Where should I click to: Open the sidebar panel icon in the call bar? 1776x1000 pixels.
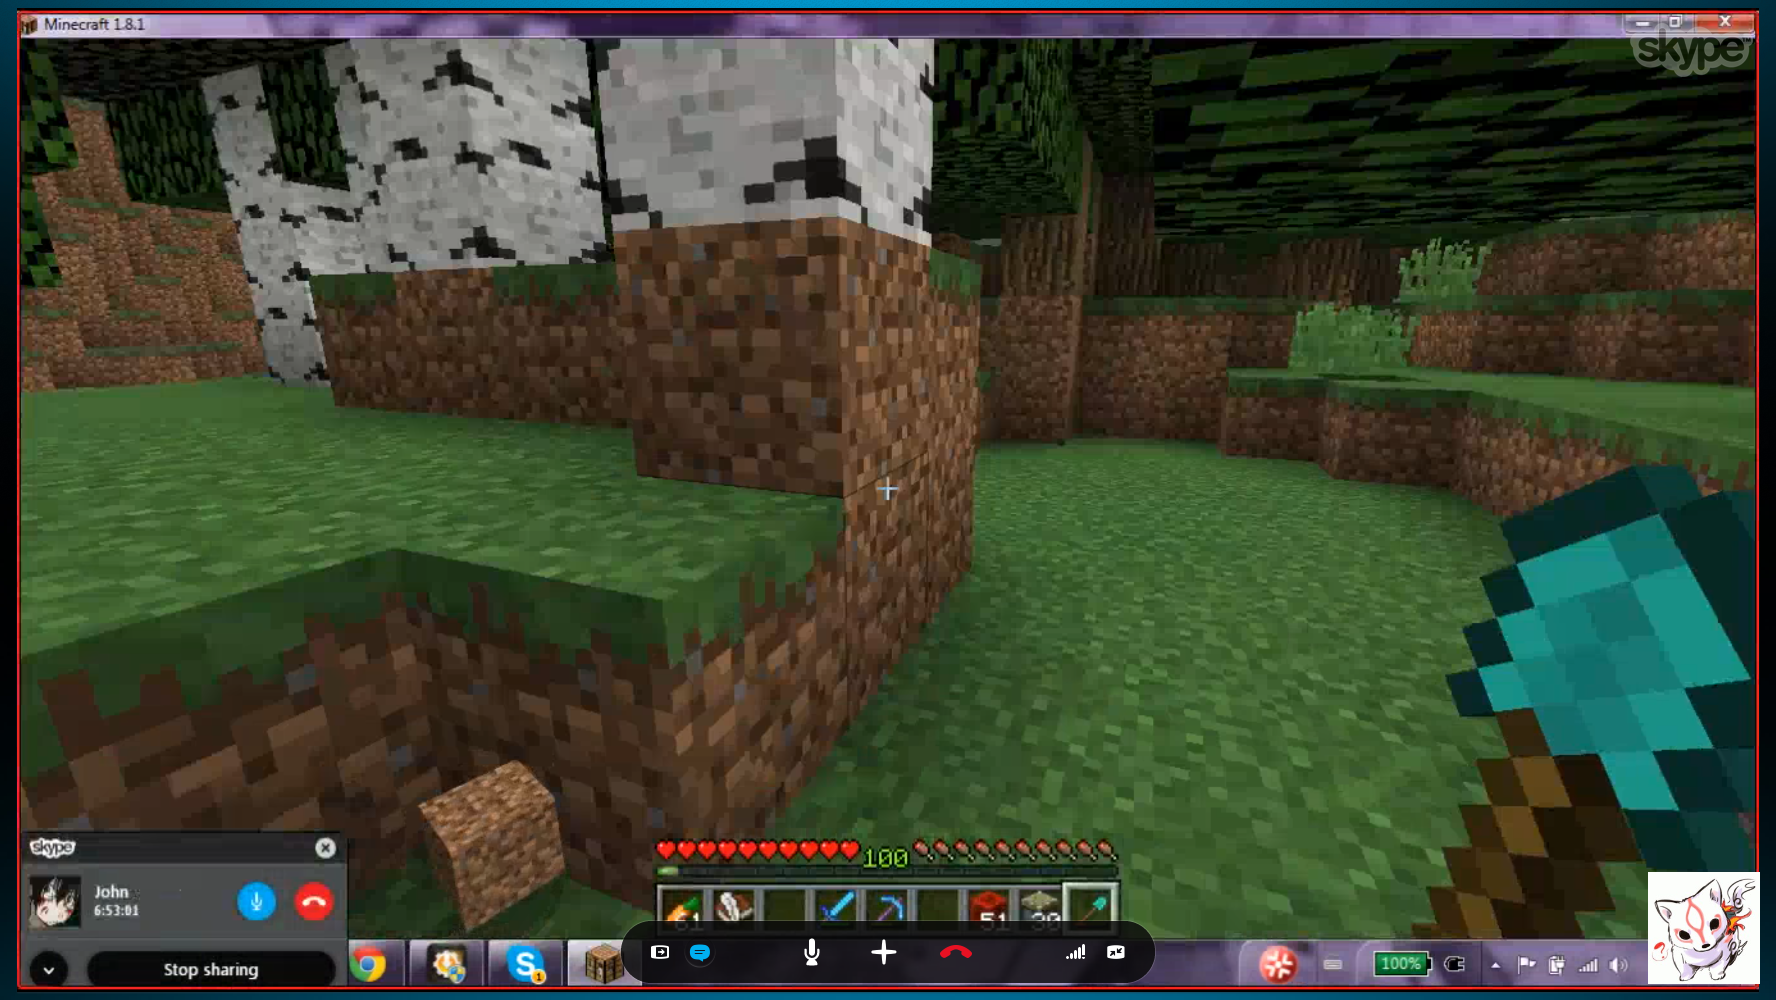[x=660, y=953]
